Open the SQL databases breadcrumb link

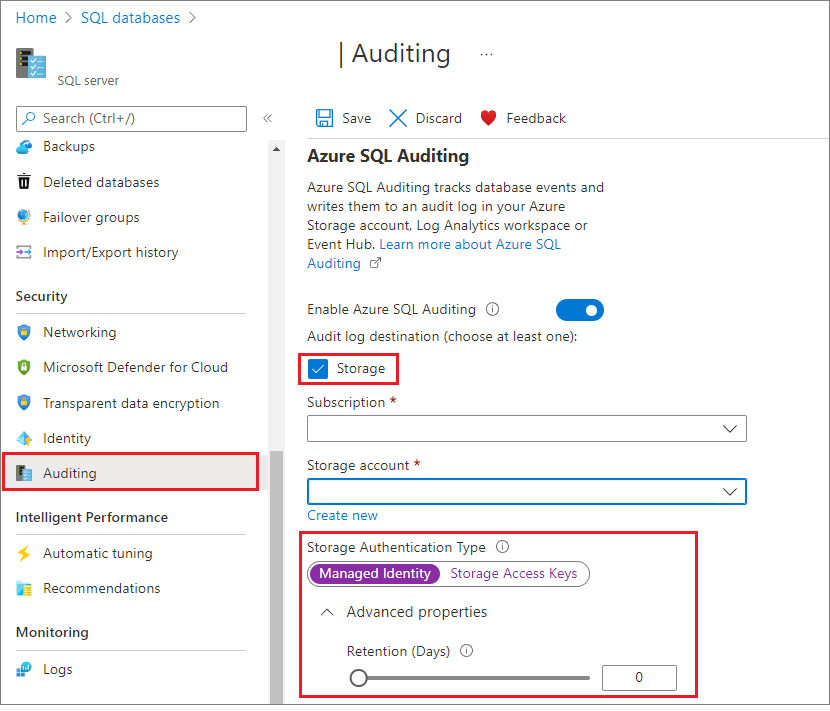130,18
